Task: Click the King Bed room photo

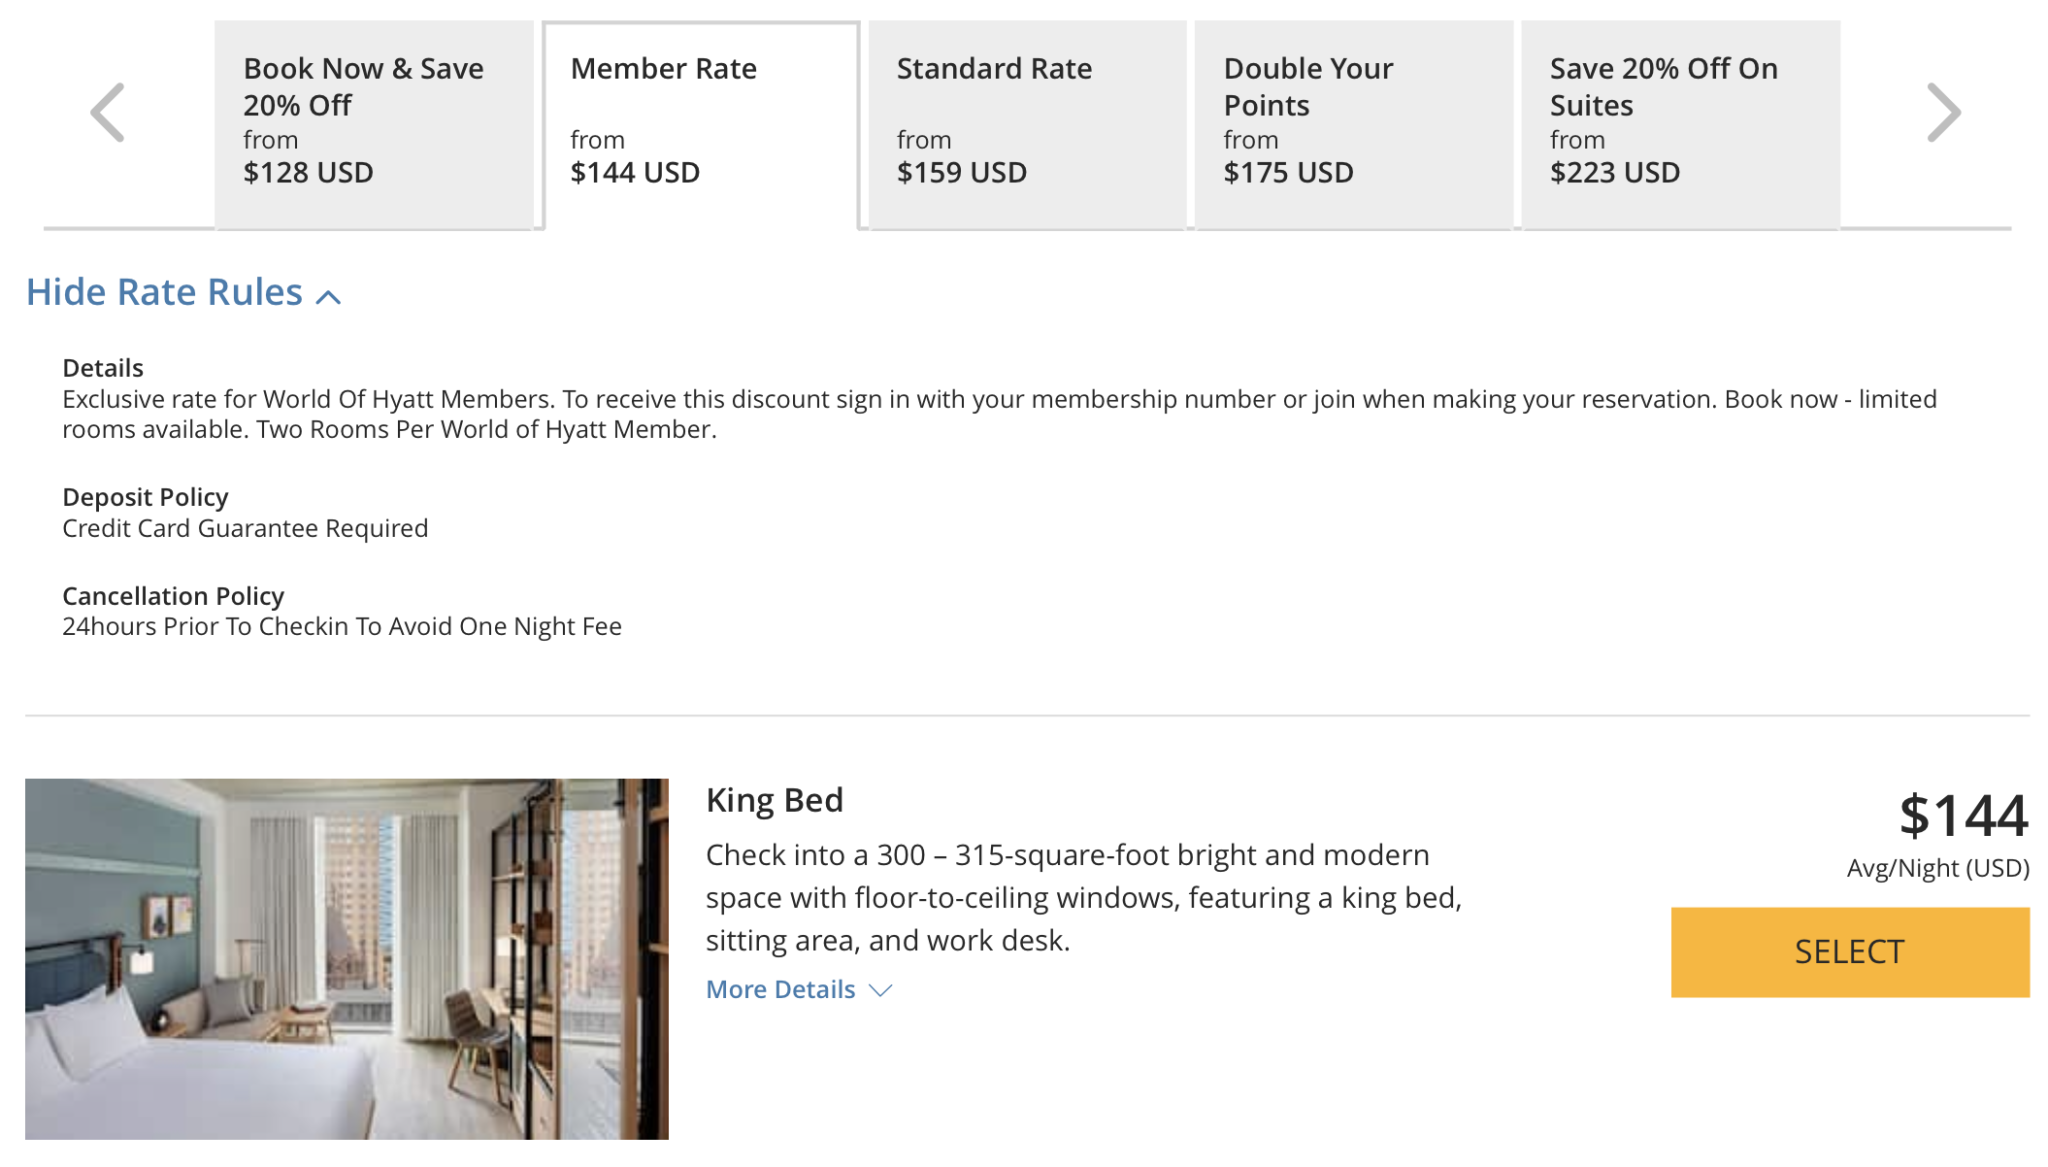Action: tap(346, 958)
